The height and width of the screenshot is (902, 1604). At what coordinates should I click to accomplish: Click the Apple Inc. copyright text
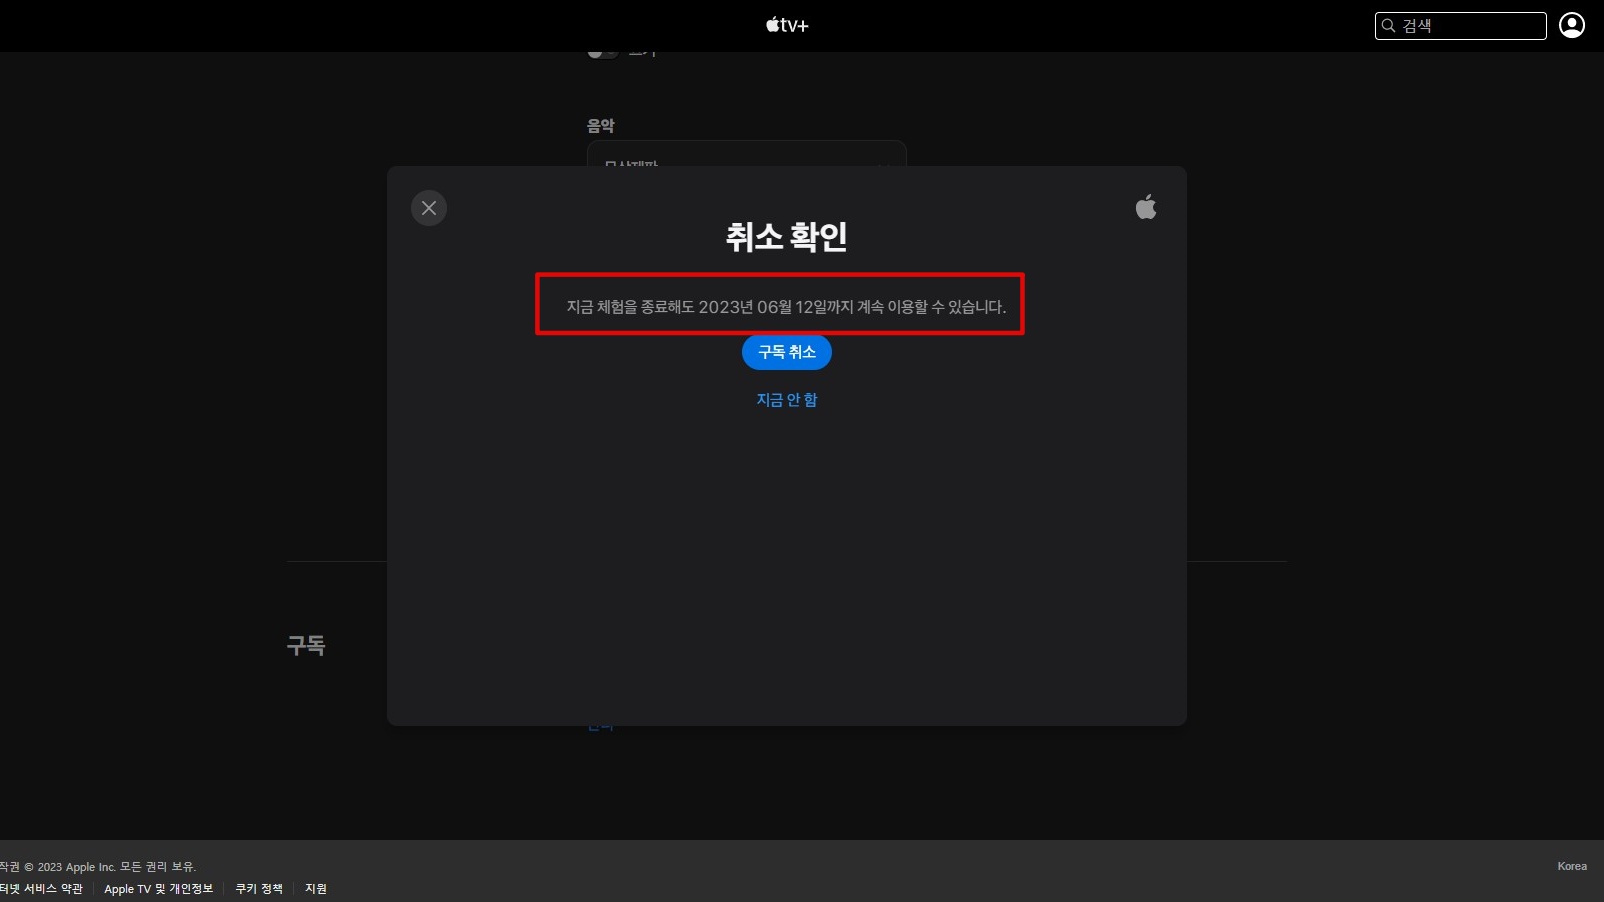pyautogui.click(x=98, y=867)
